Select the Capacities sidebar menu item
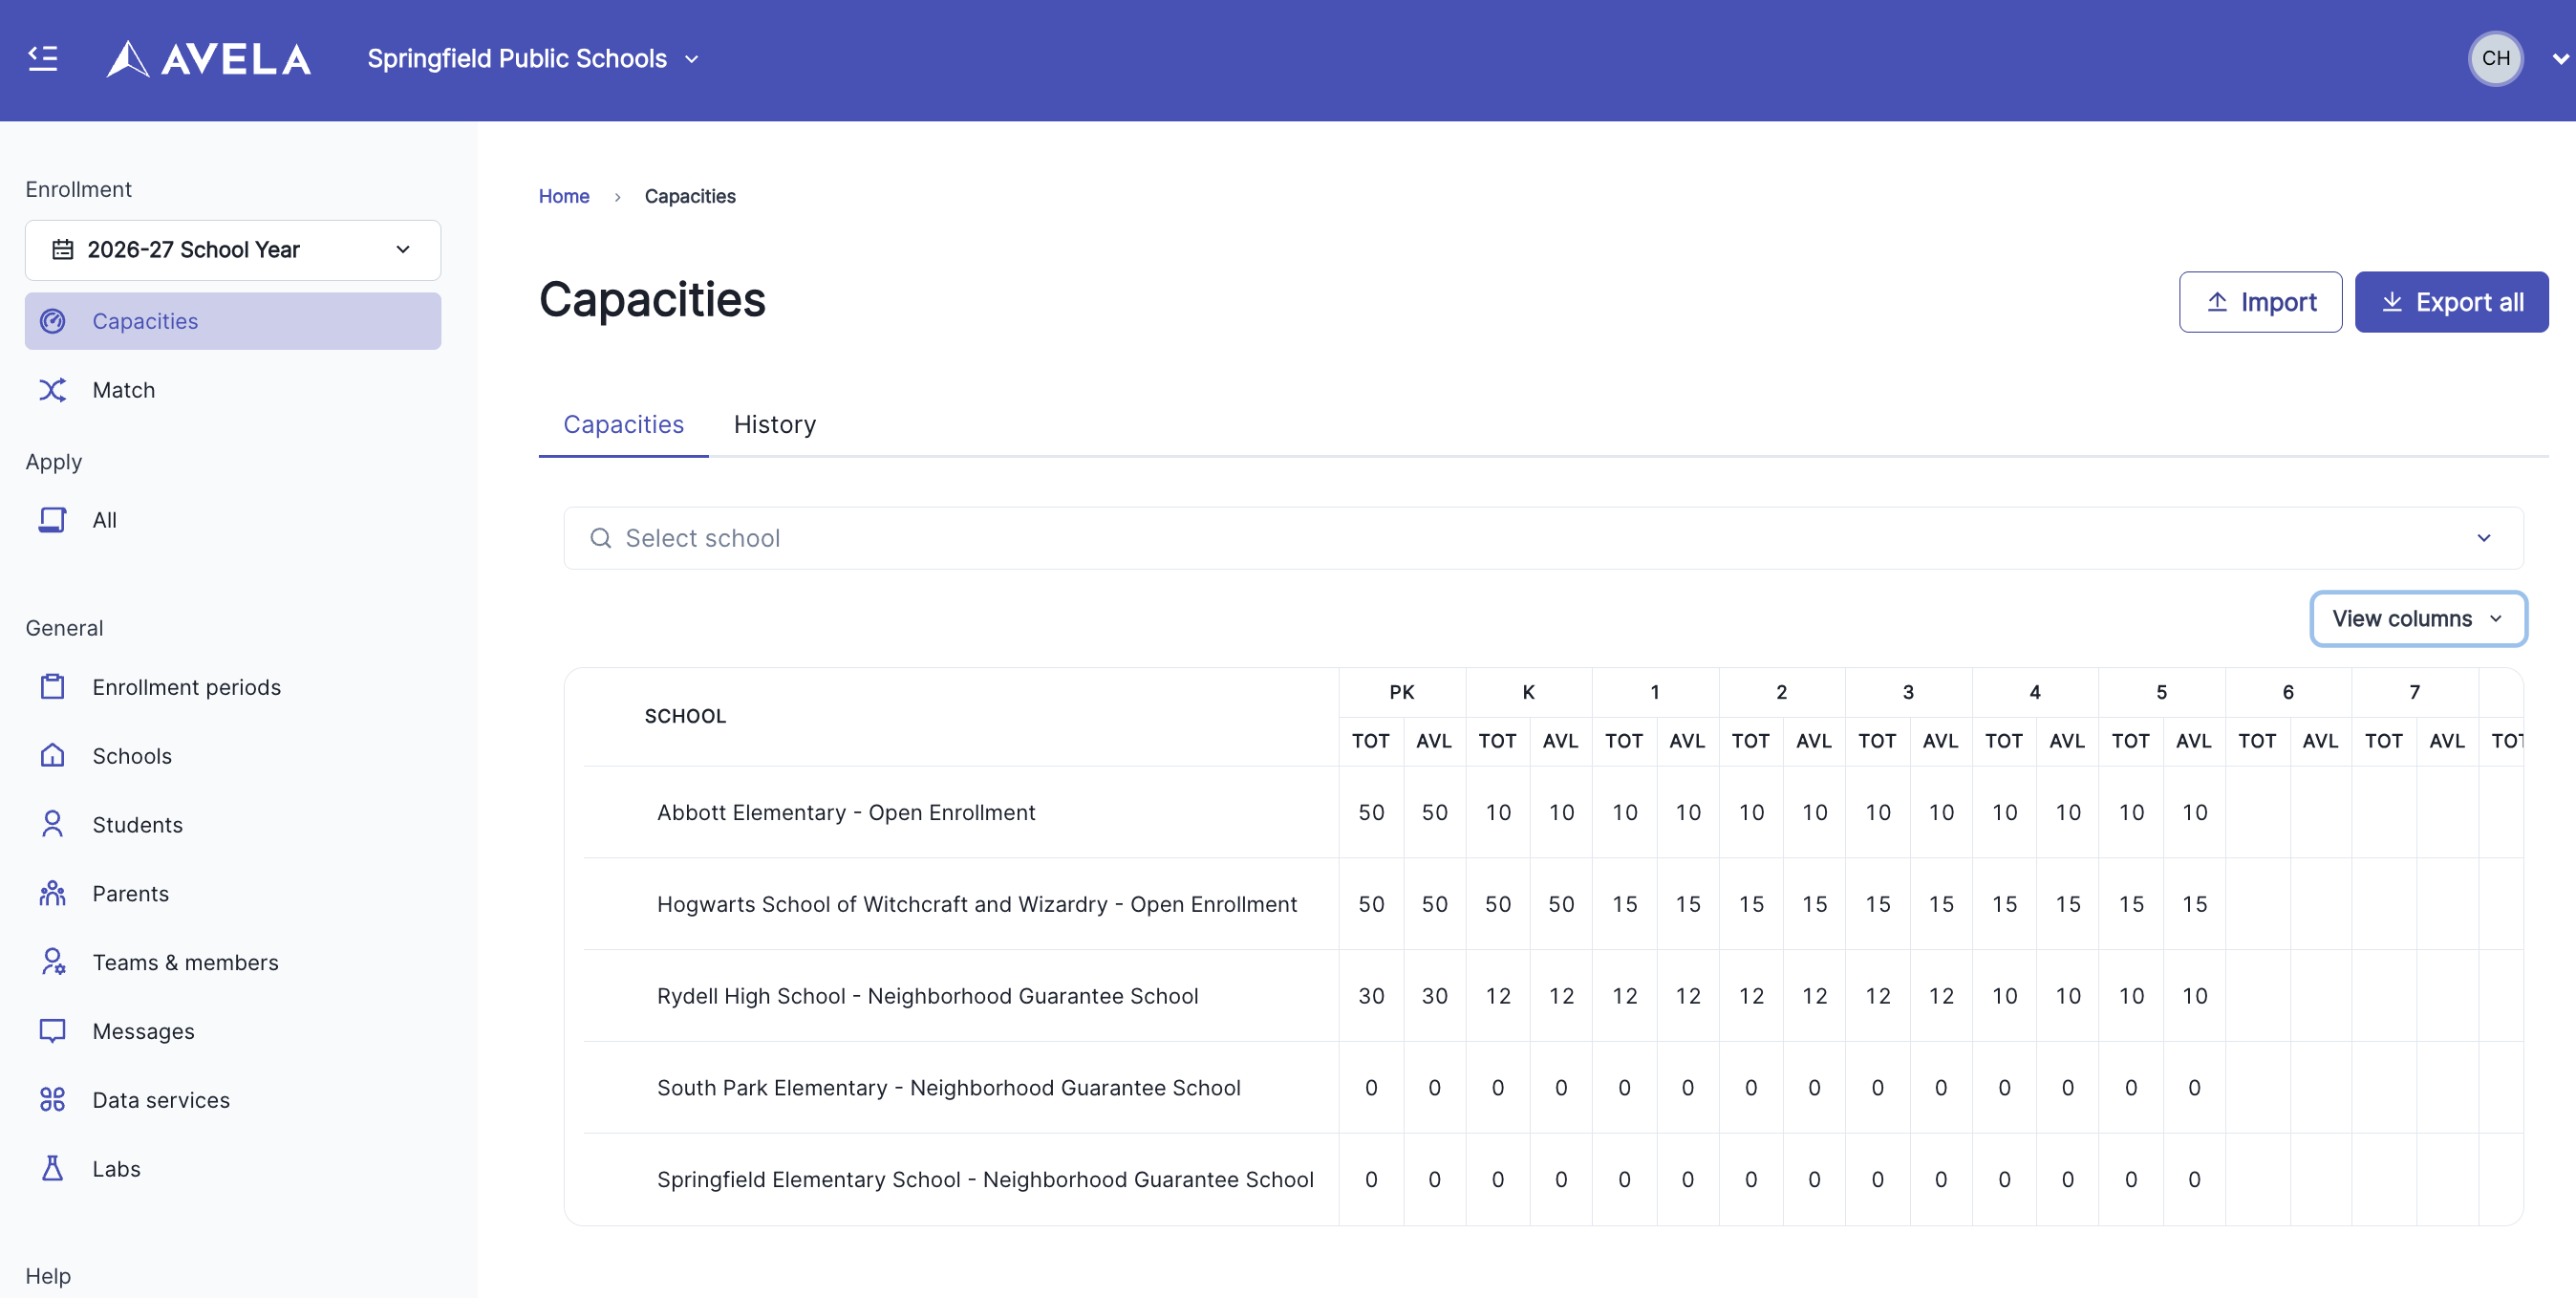Image resolution: width=2576 pixels, height=1298 pixels. click(x=232, y=321)
